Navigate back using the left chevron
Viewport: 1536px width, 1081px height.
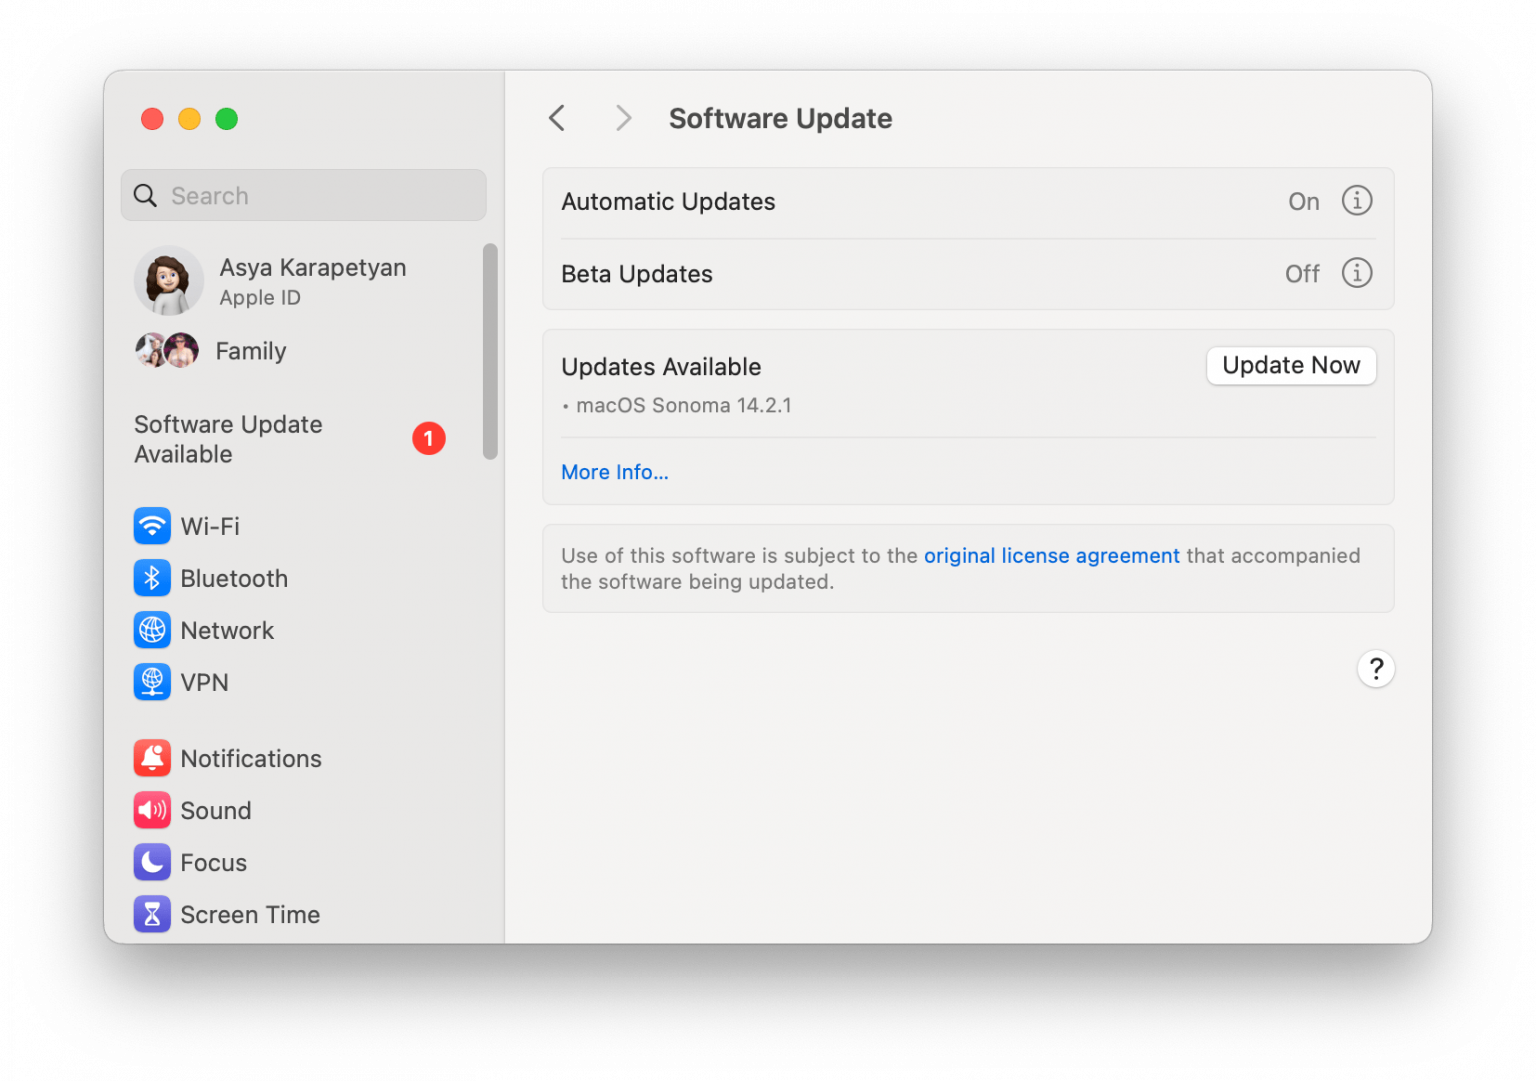click(557, 118)
